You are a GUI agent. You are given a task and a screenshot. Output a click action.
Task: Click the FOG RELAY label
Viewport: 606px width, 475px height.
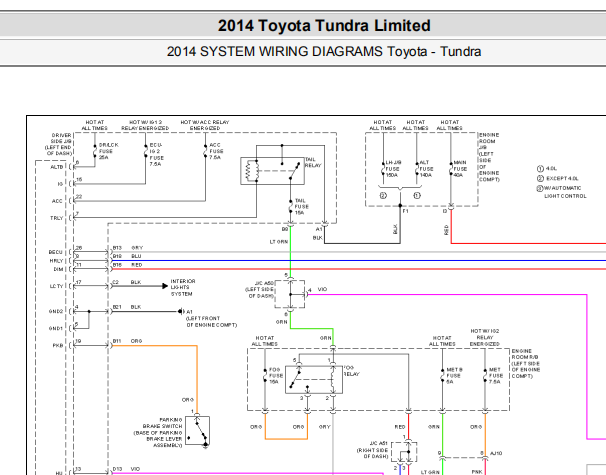[x=351, y=371]
